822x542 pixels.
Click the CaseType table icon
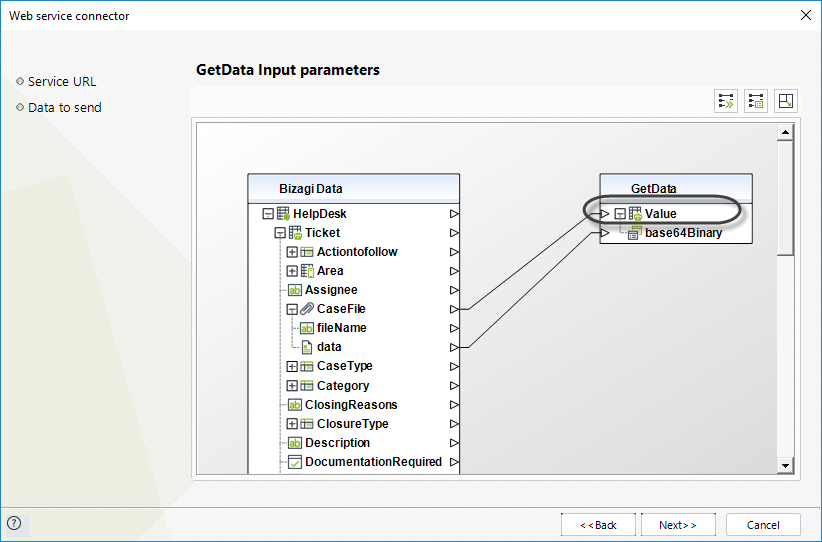tap(307, 366)
